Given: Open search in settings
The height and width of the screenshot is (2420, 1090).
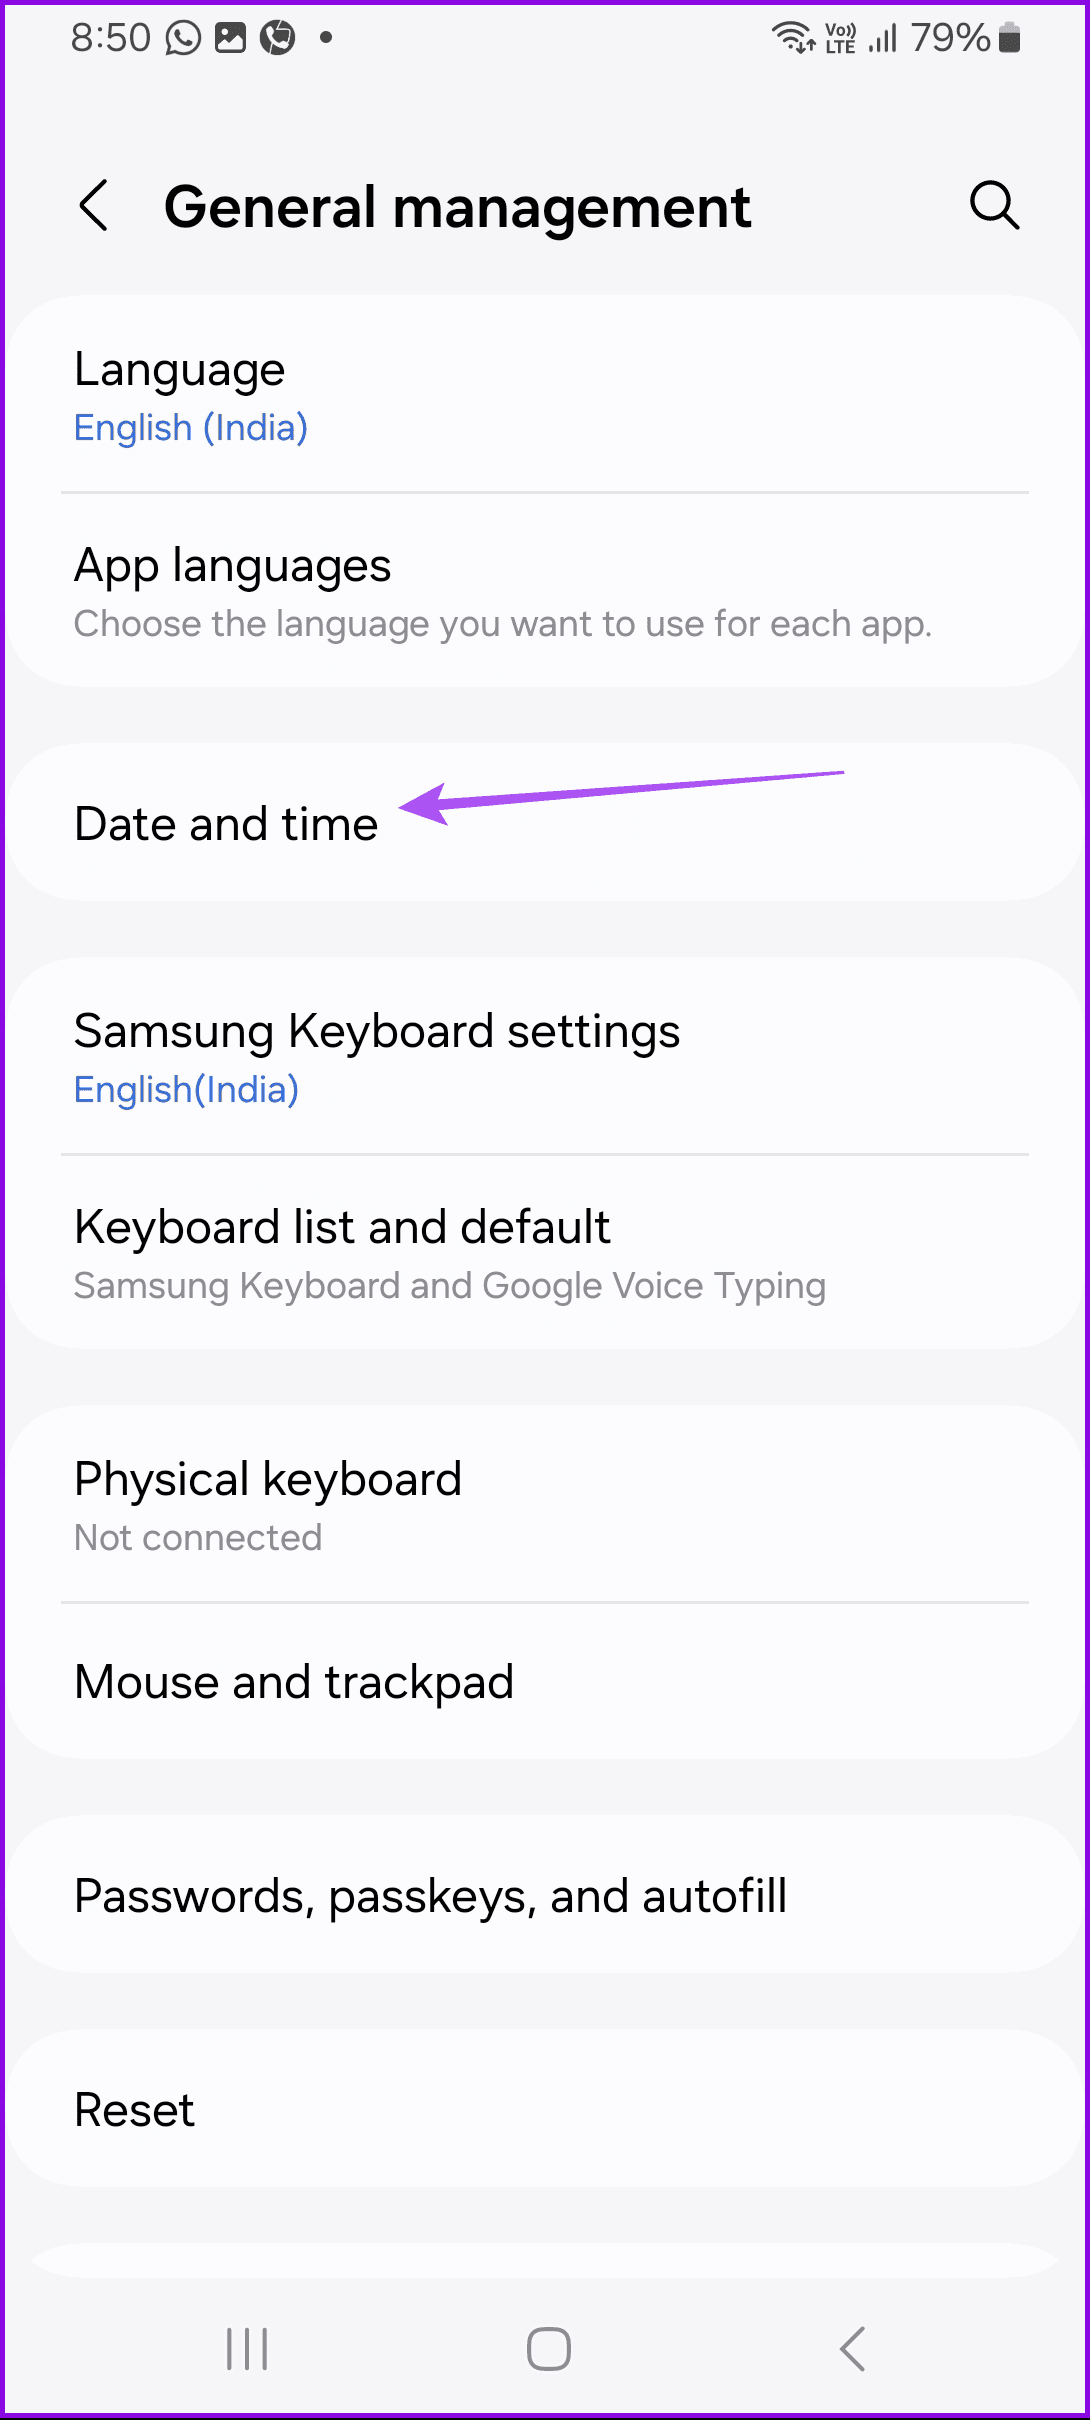Looking at the screenshot, I should click(994, 207).
